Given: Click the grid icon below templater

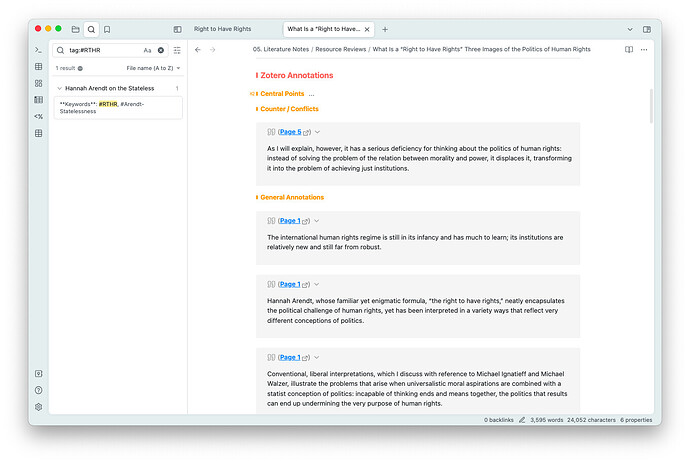Looking at the screenshot, I should 38,133.
